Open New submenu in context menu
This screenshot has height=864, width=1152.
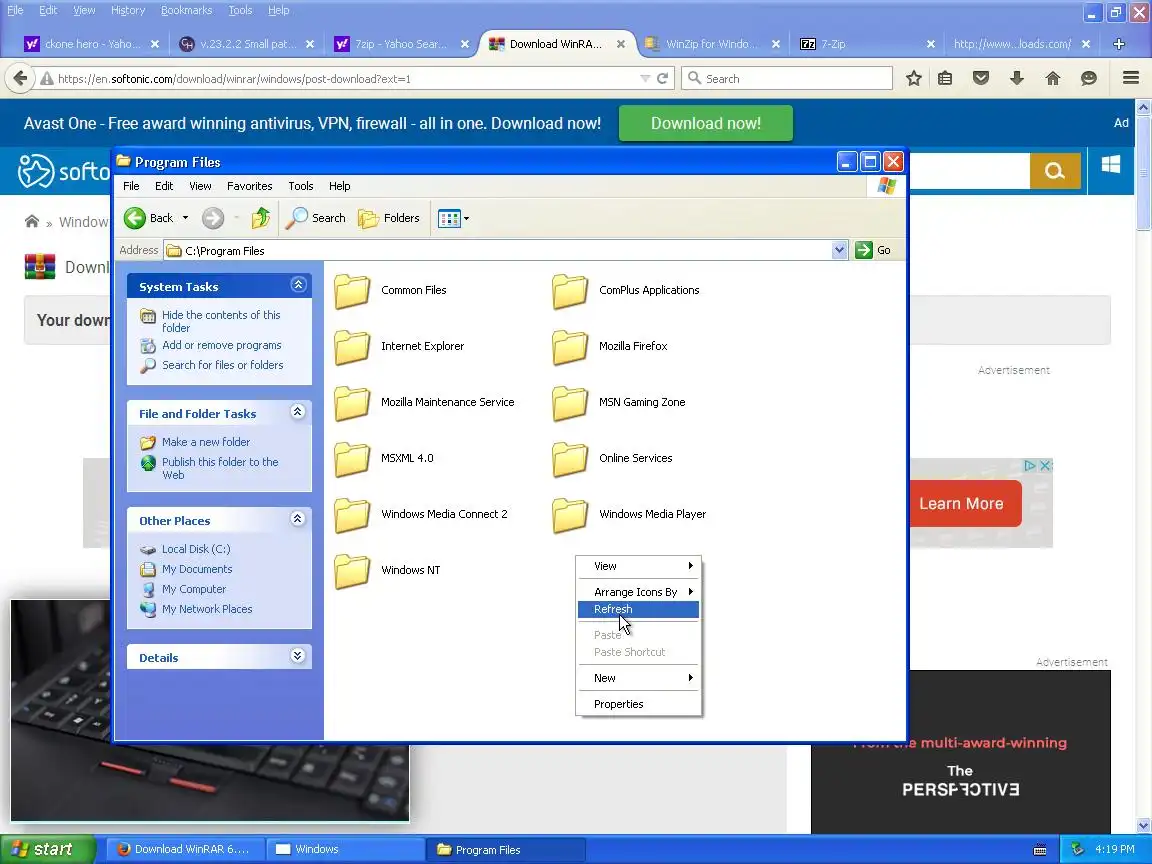638,678
